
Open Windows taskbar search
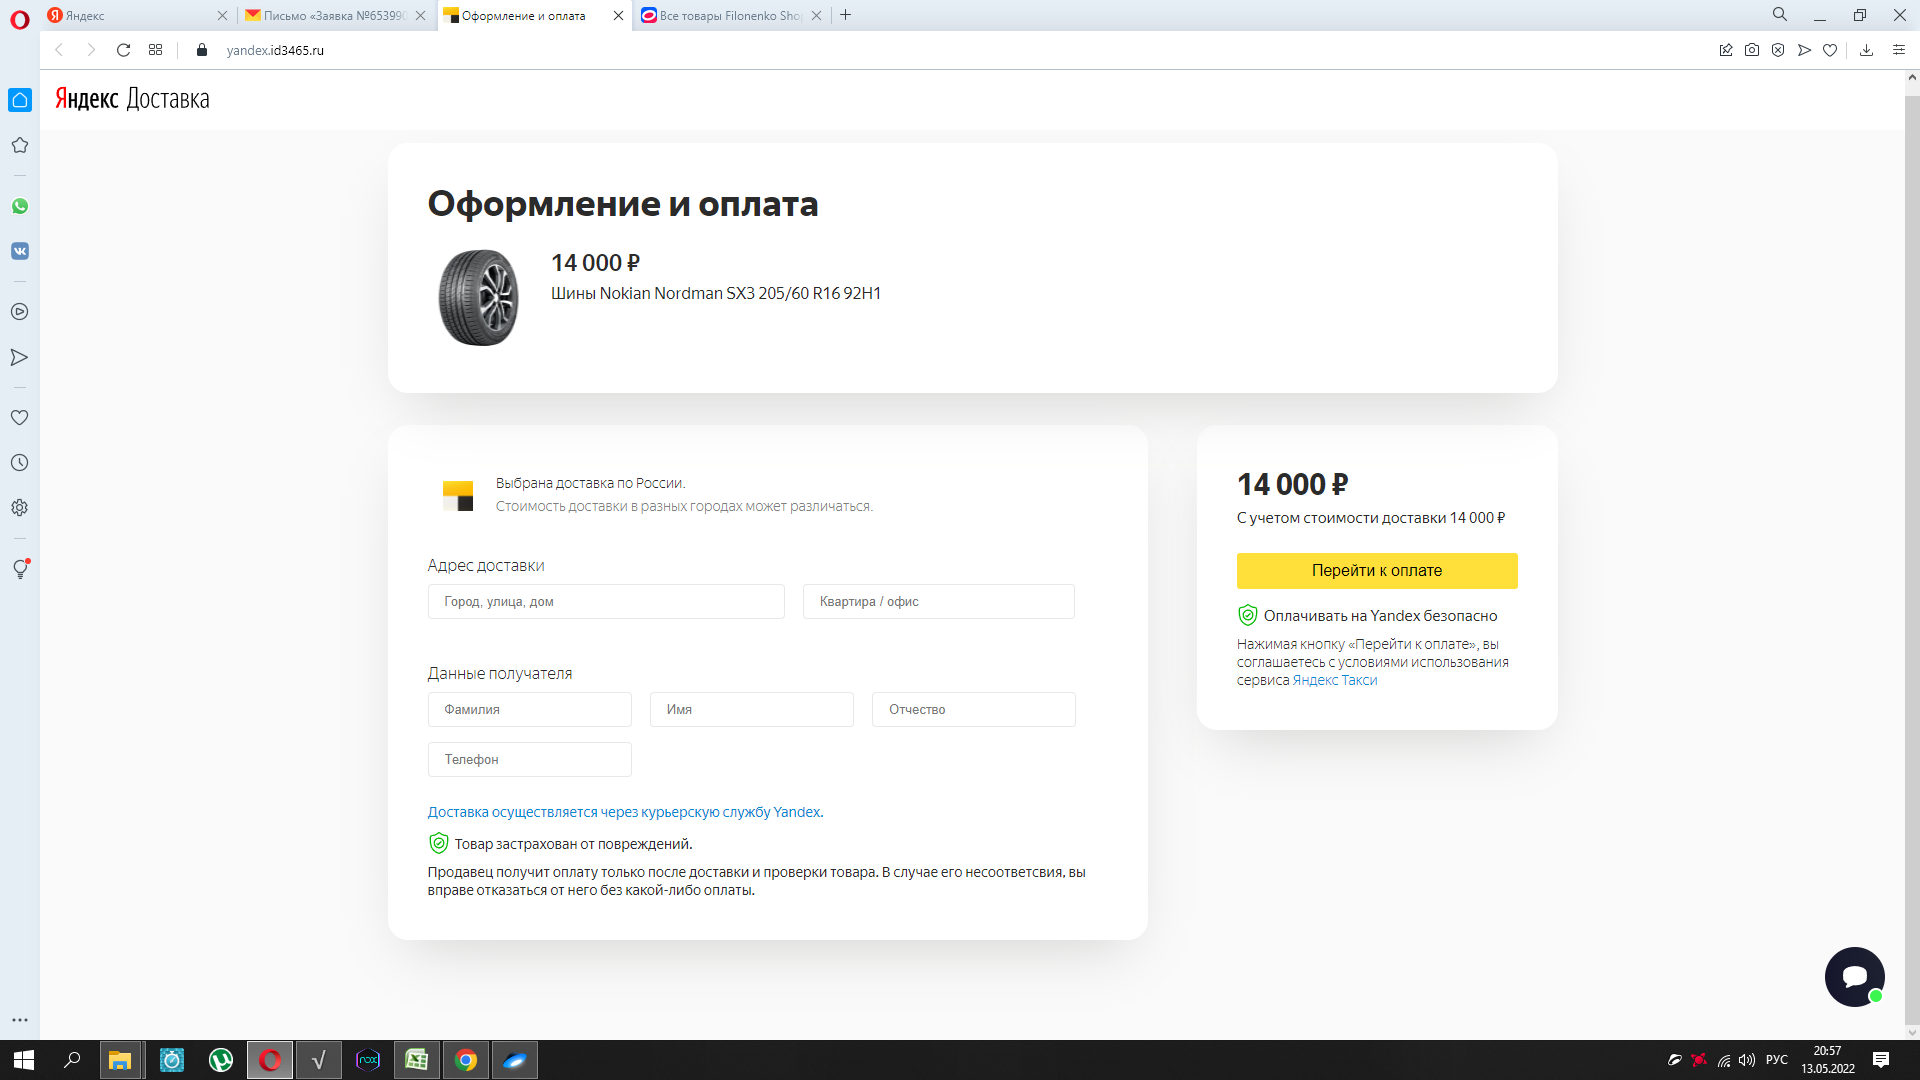72,1060
